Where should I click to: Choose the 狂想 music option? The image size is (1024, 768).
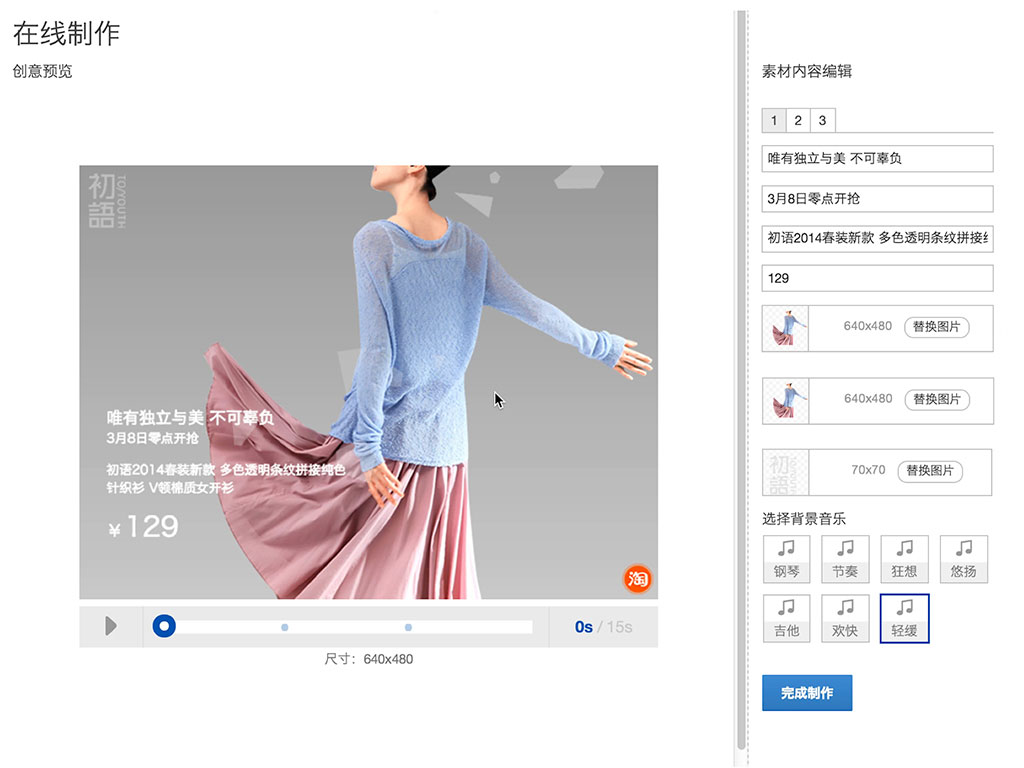[x=904, y=559]
